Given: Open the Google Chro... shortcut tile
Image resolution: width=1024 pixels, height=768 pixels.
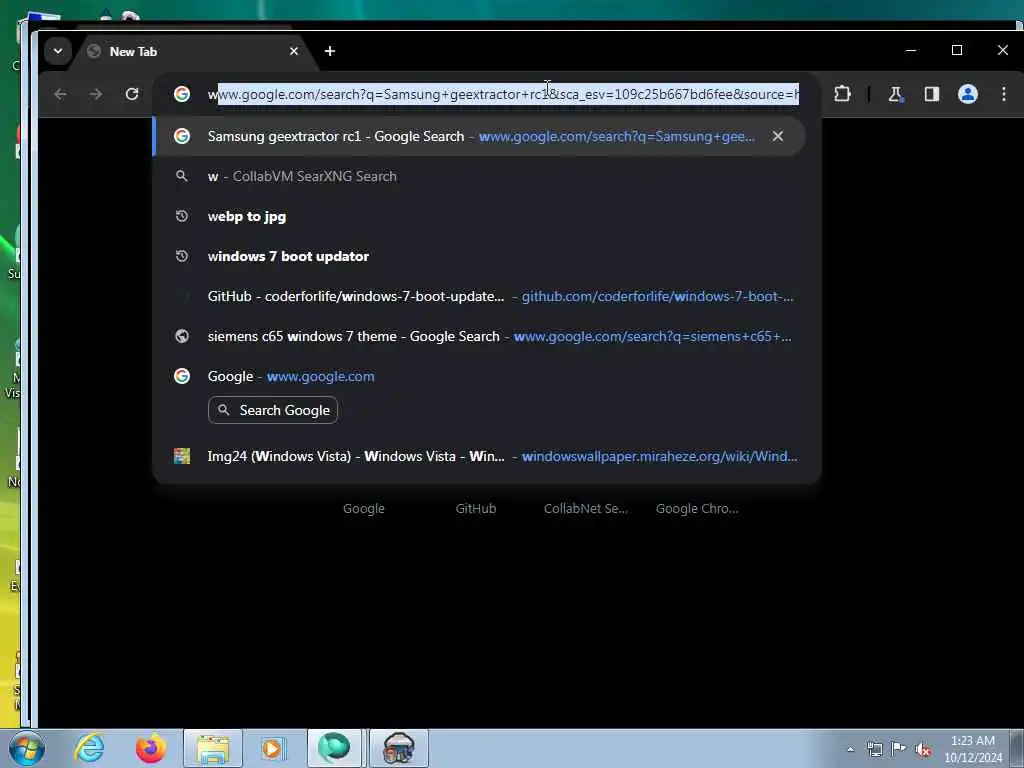Looking at the screenshot, I should click(x=697, y=509).
